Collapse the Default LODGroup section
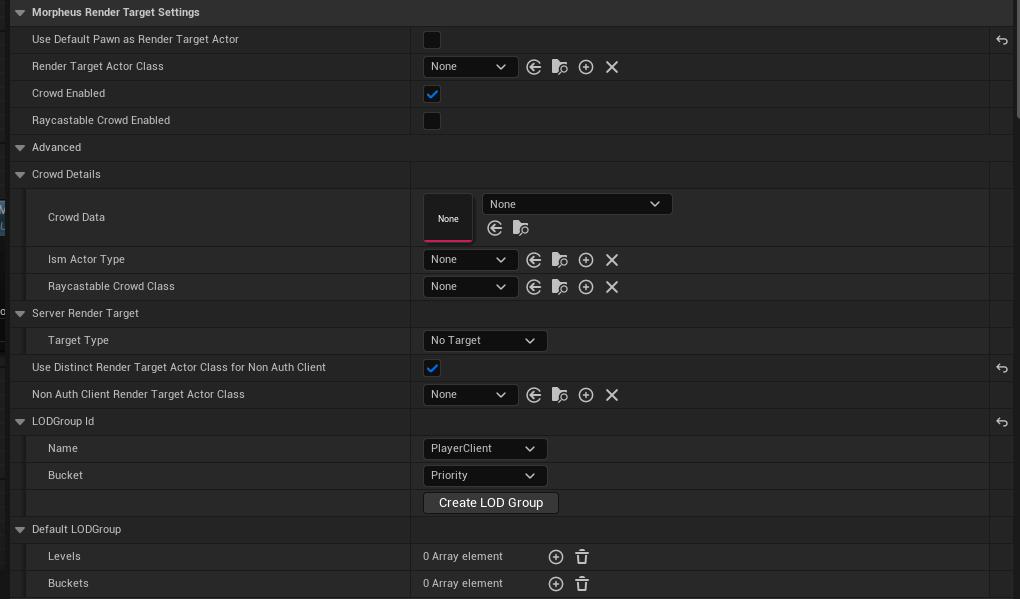 [x=20, y=530]
